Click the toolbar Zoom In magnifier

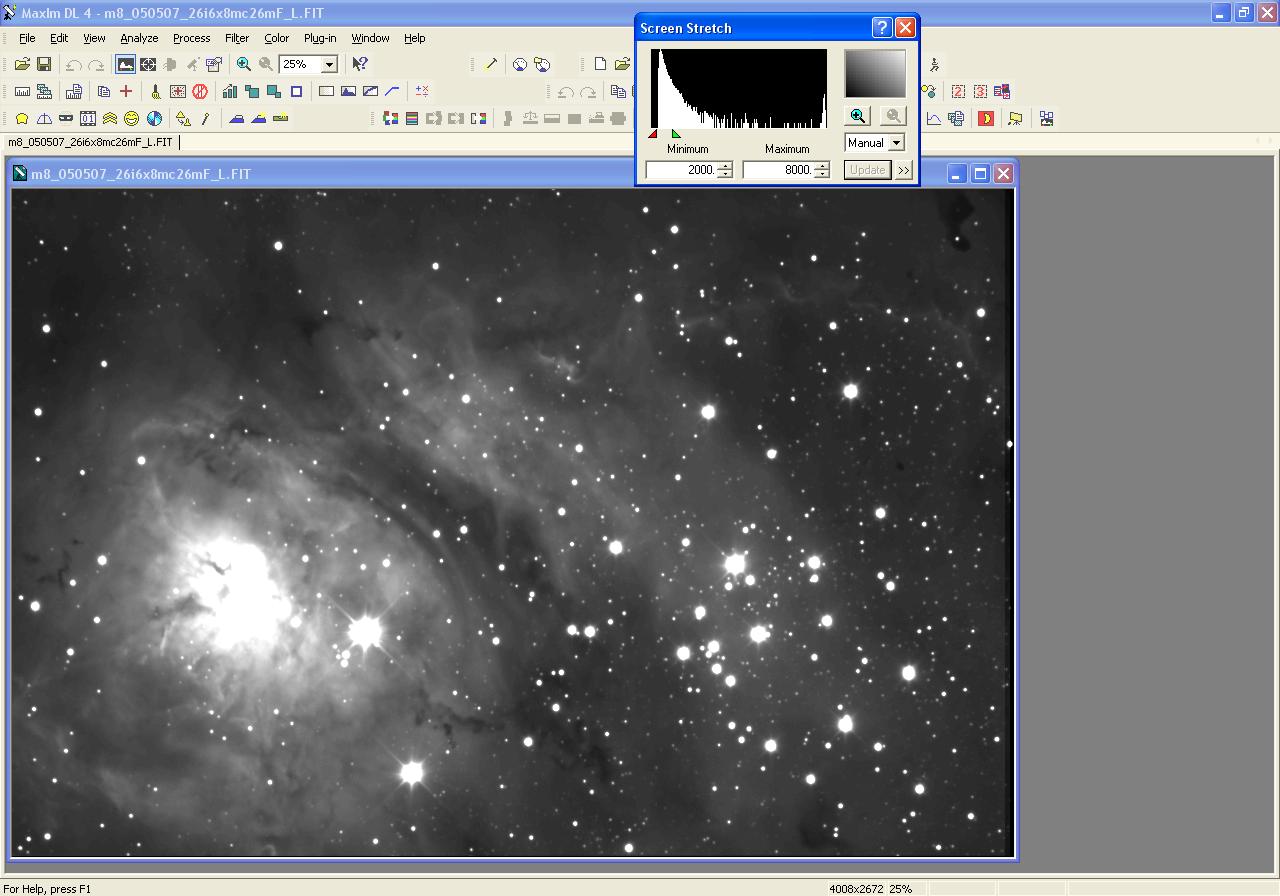point(243,64)
